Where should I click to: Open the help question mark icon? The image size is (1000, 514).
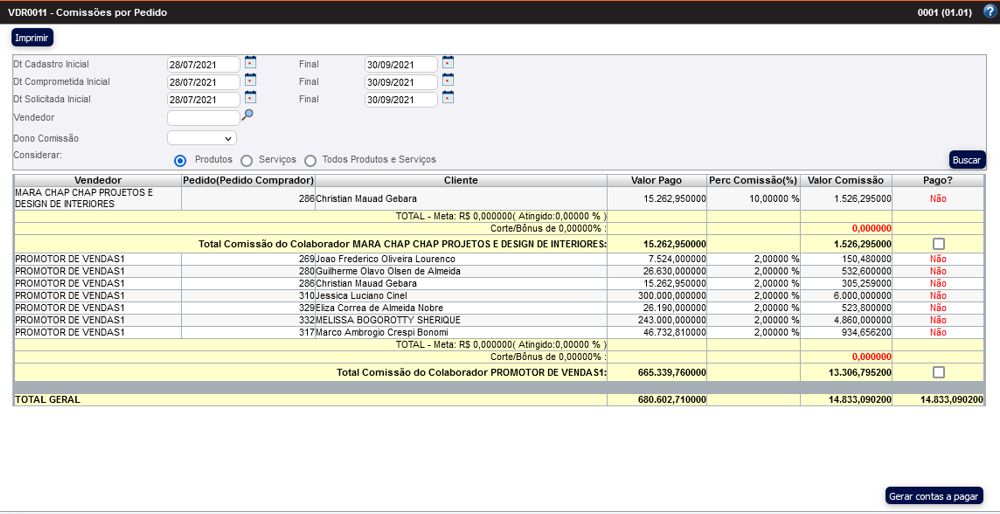(990, 12)
